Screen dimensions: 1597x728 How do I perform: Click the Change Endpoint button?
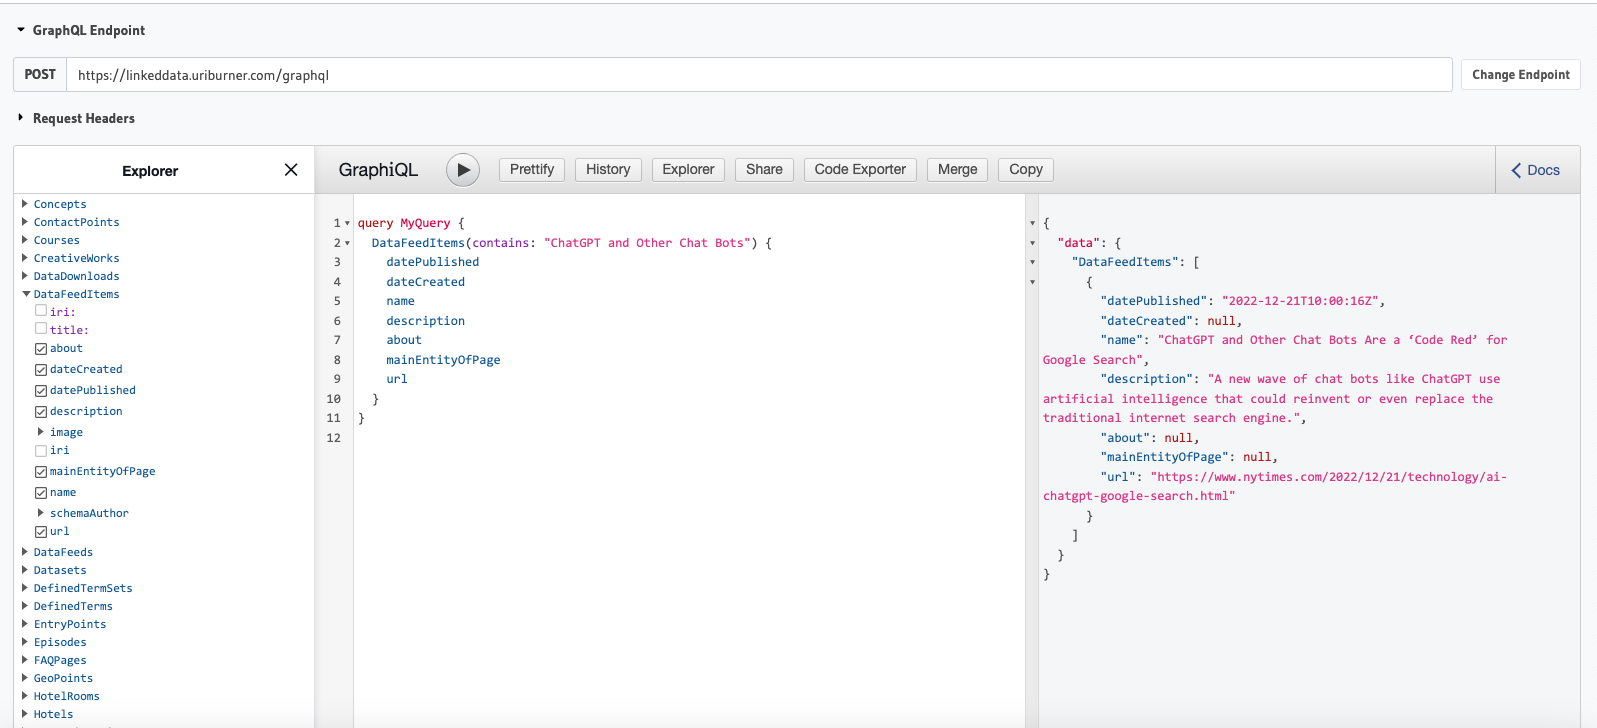pos(1521,75)
